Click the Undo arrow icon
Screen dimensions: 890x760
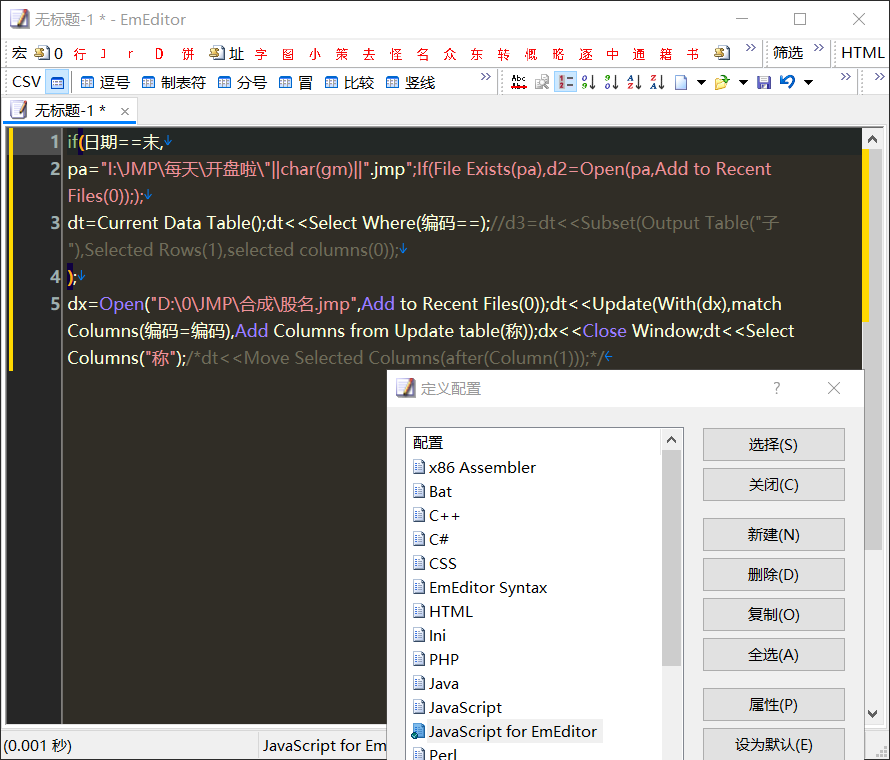787,82
